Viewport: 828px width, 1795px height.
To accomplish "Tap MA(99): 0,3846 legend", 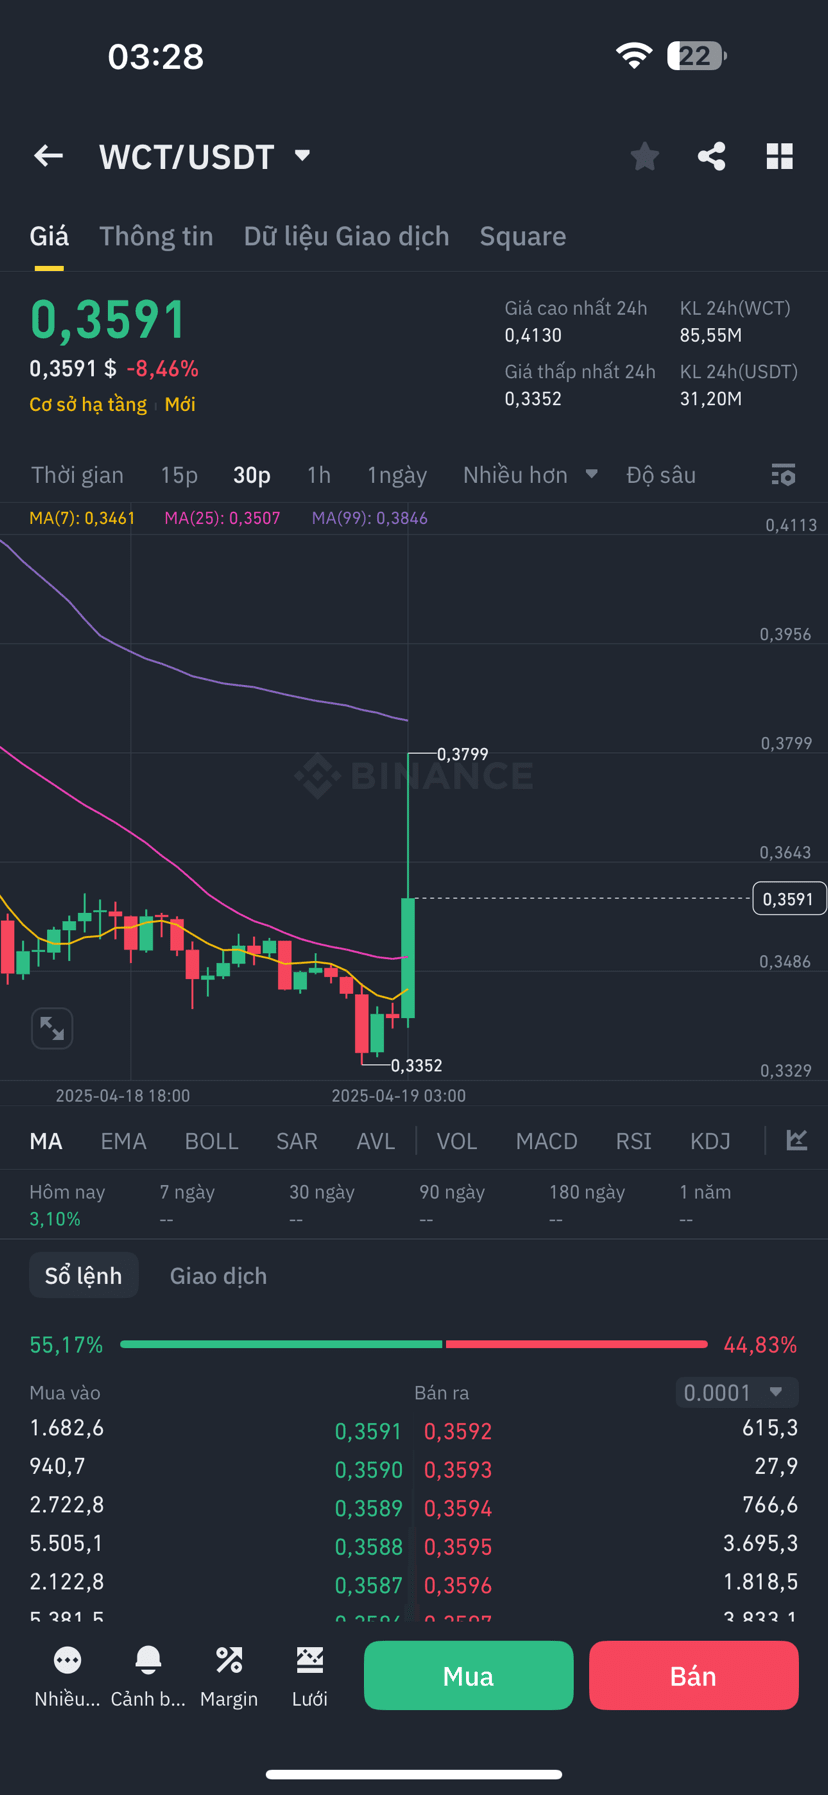I will [x=370, y=518].
